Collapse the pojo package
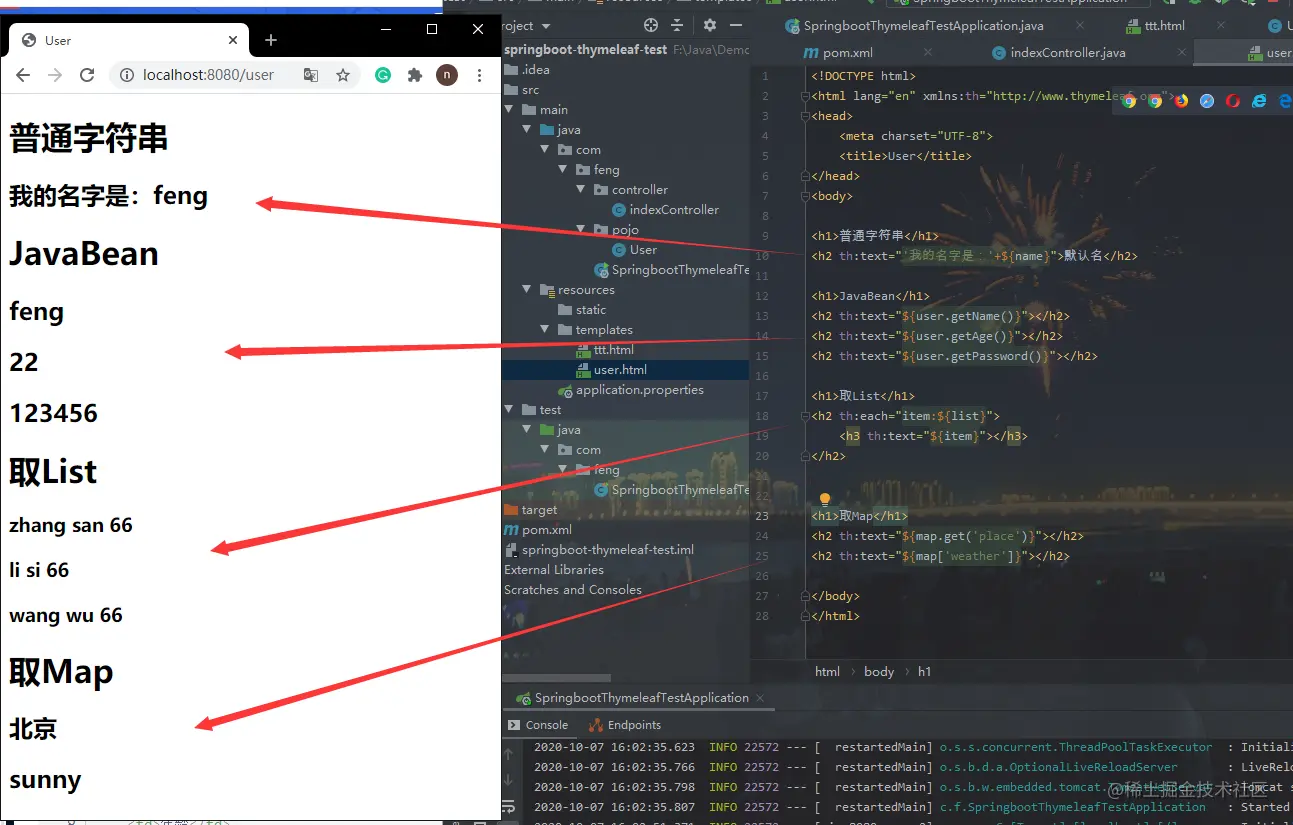Screen dimensions: 1293x825 pyautogui.click(x=582, y=230)
